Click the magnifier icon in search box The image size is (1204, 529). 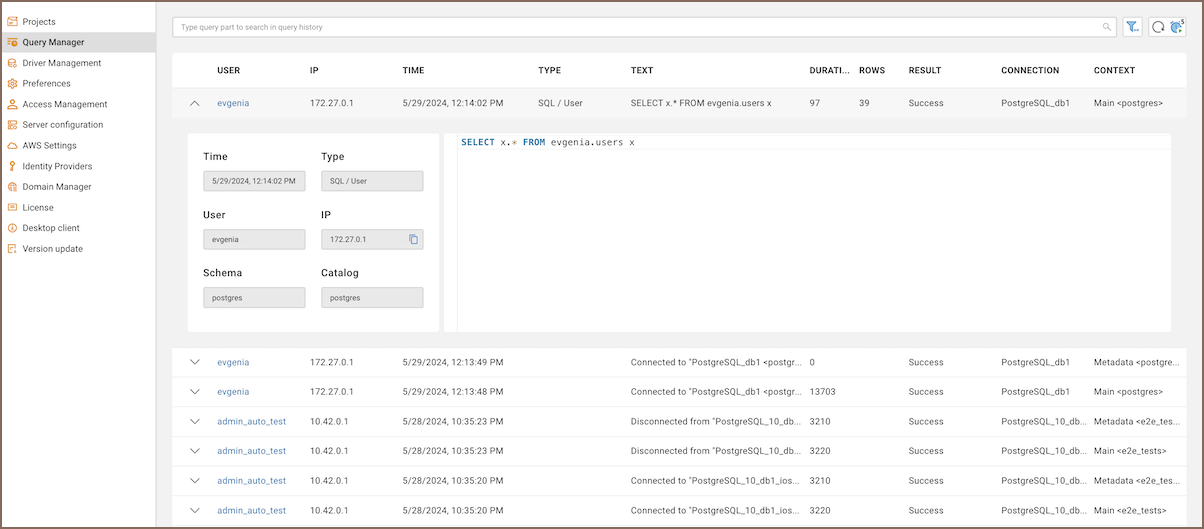point(1107,27)
